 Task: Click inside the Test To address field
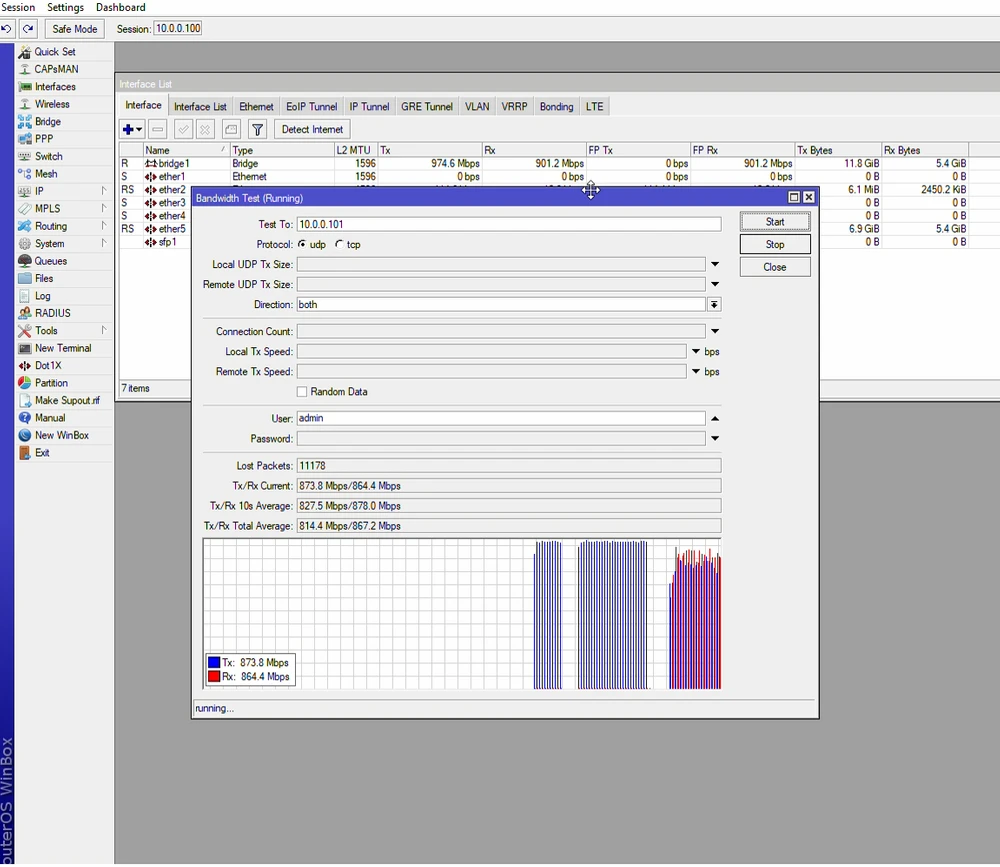click(500, 223)
